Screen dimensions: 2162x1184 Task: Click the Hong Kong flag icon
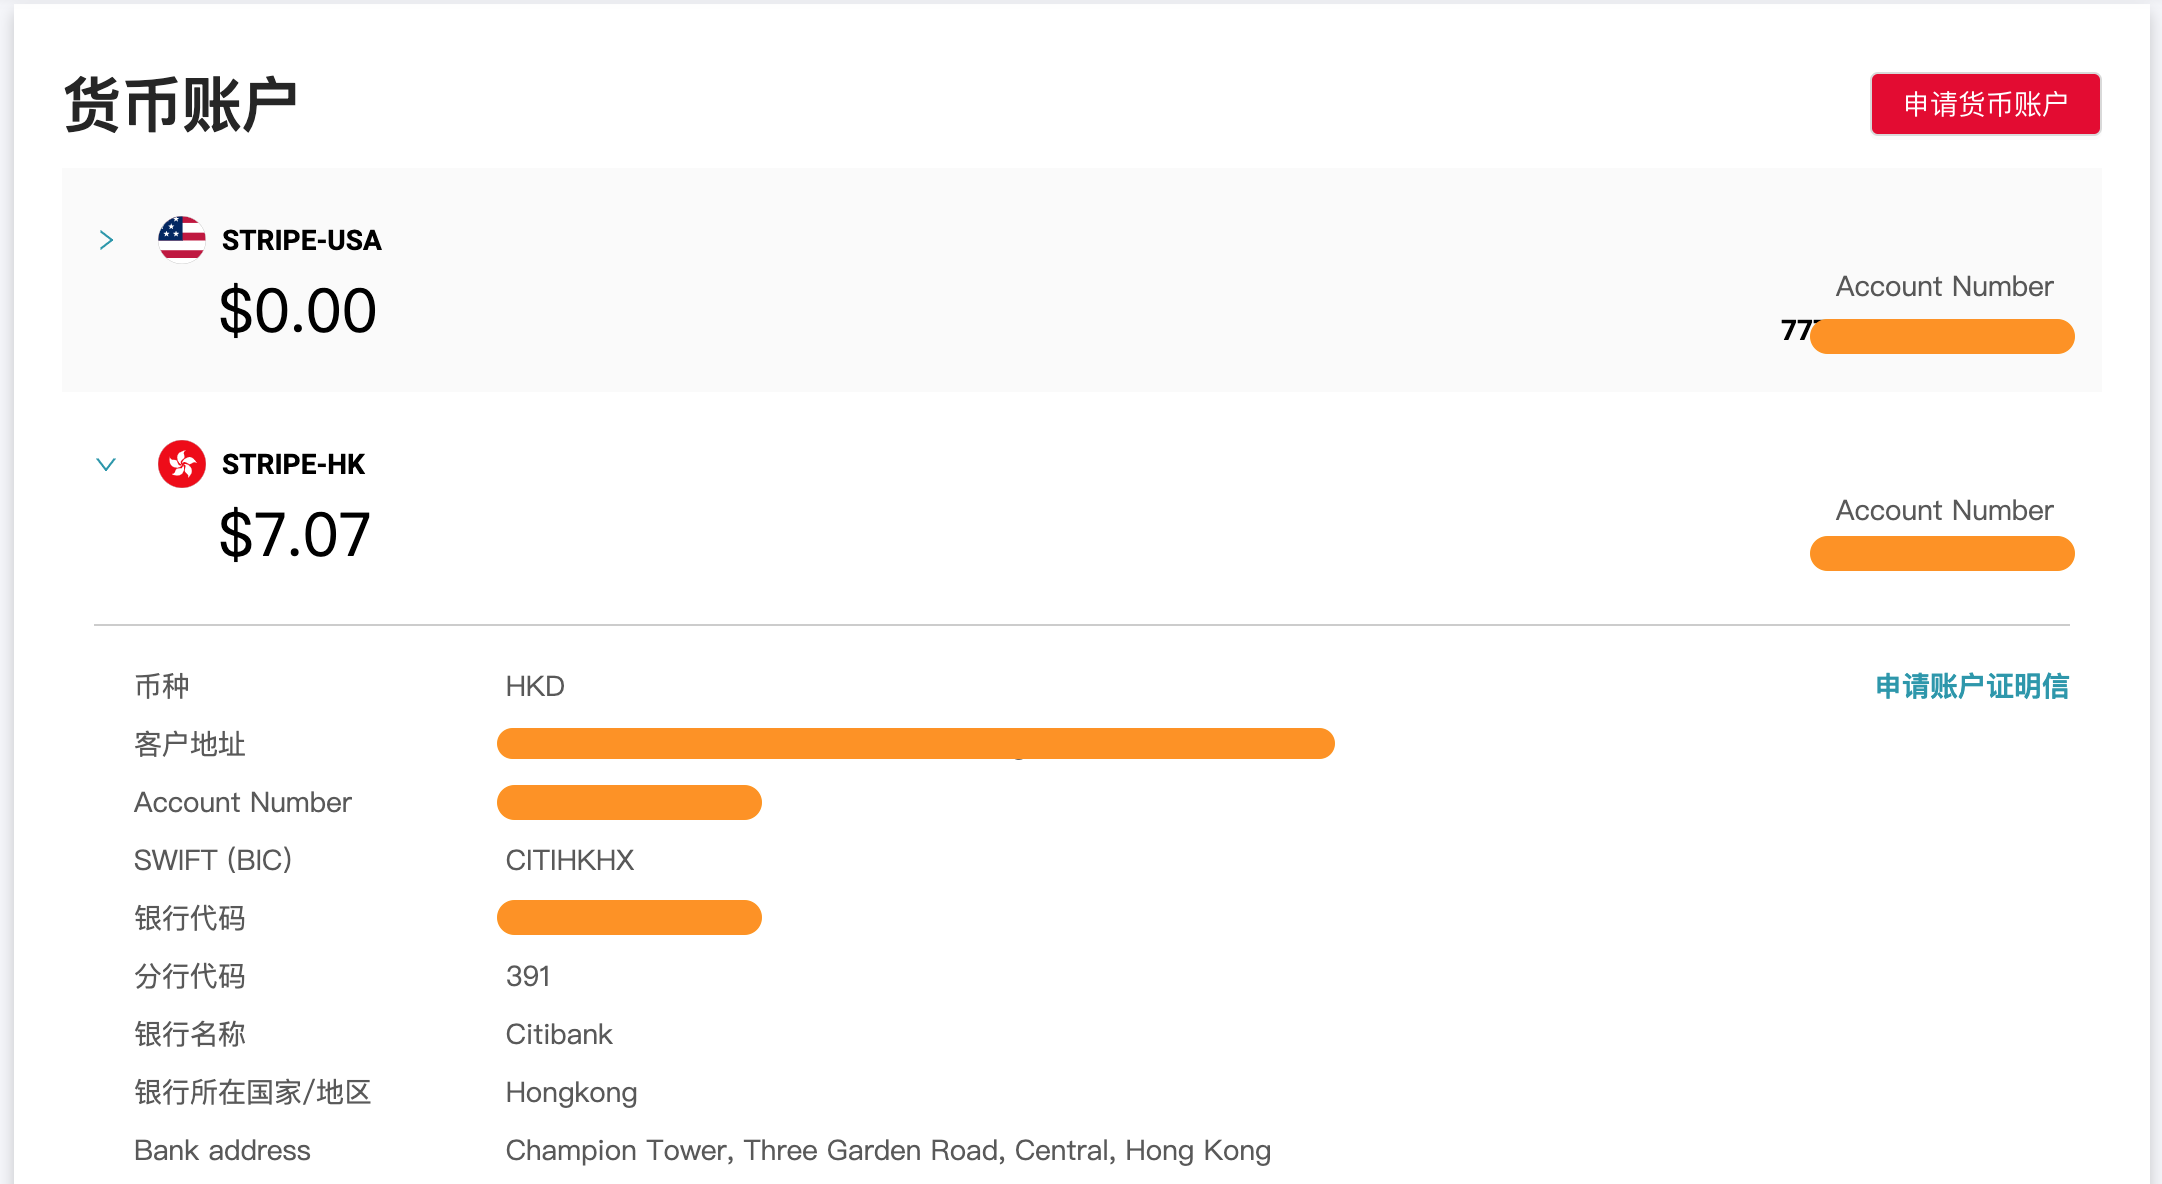coord(182,464)
